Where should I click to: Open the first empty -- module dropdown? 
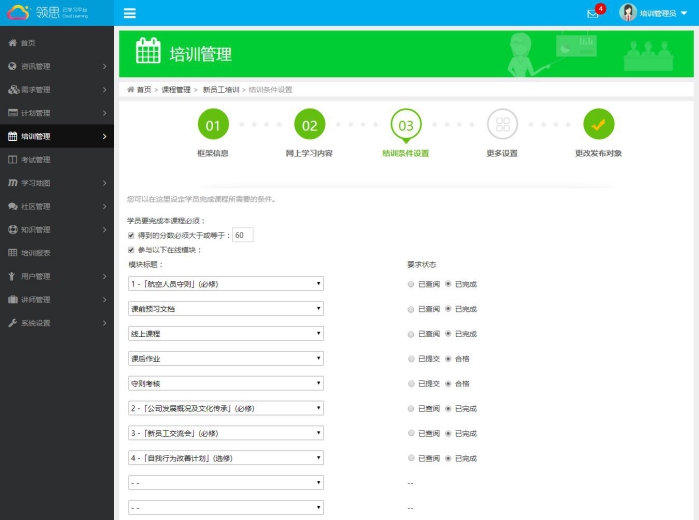point(226,483)
